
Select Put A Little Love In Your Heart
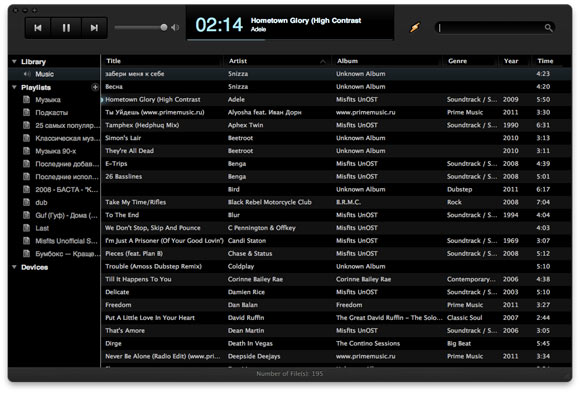[x=336, y=318]
